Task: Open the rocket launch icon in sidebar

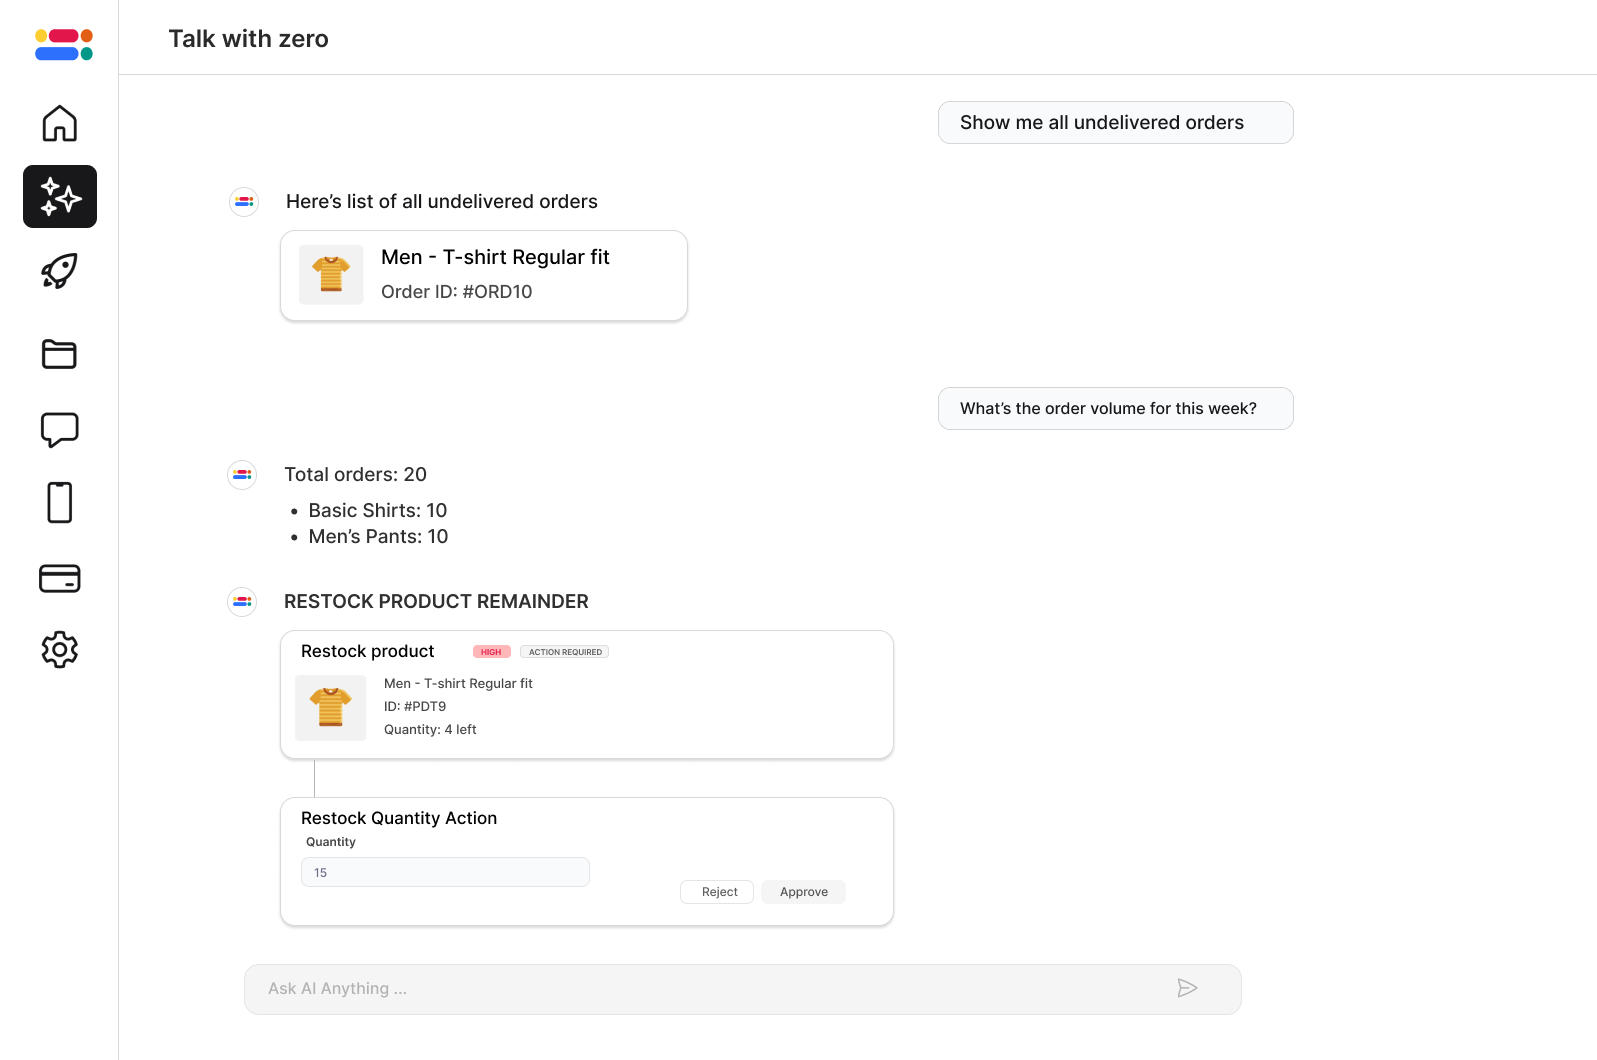Action: (x=60, y=270)
